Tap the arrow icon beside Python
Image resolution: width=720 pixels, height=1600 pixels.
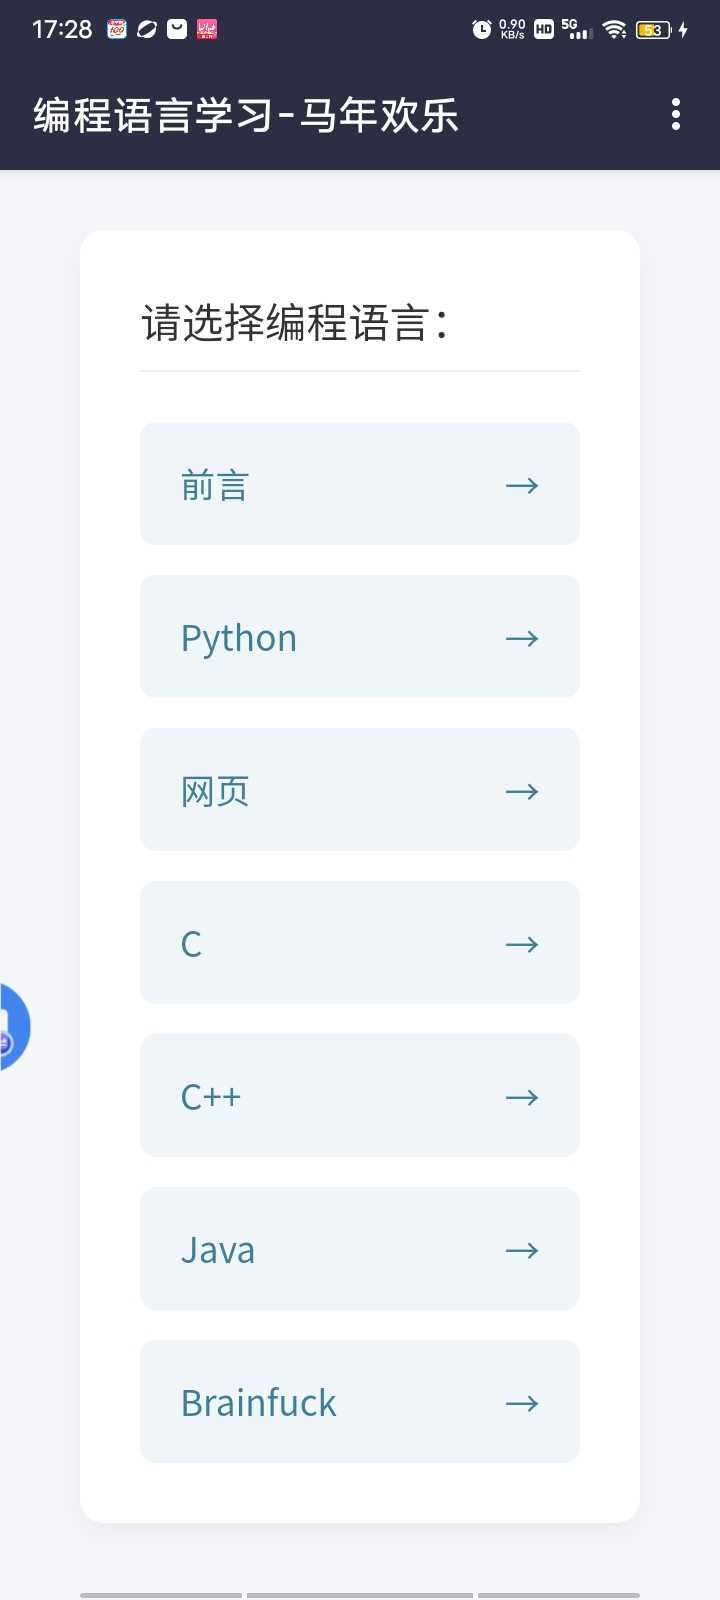click(522, 639)
